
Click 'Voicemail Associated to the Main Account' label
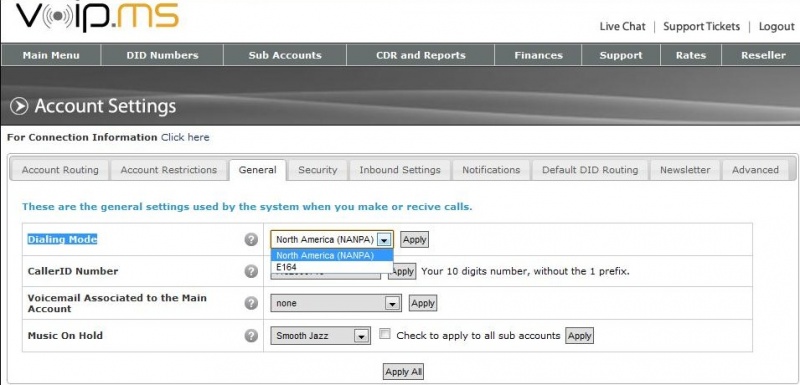(x=117, y=303)
